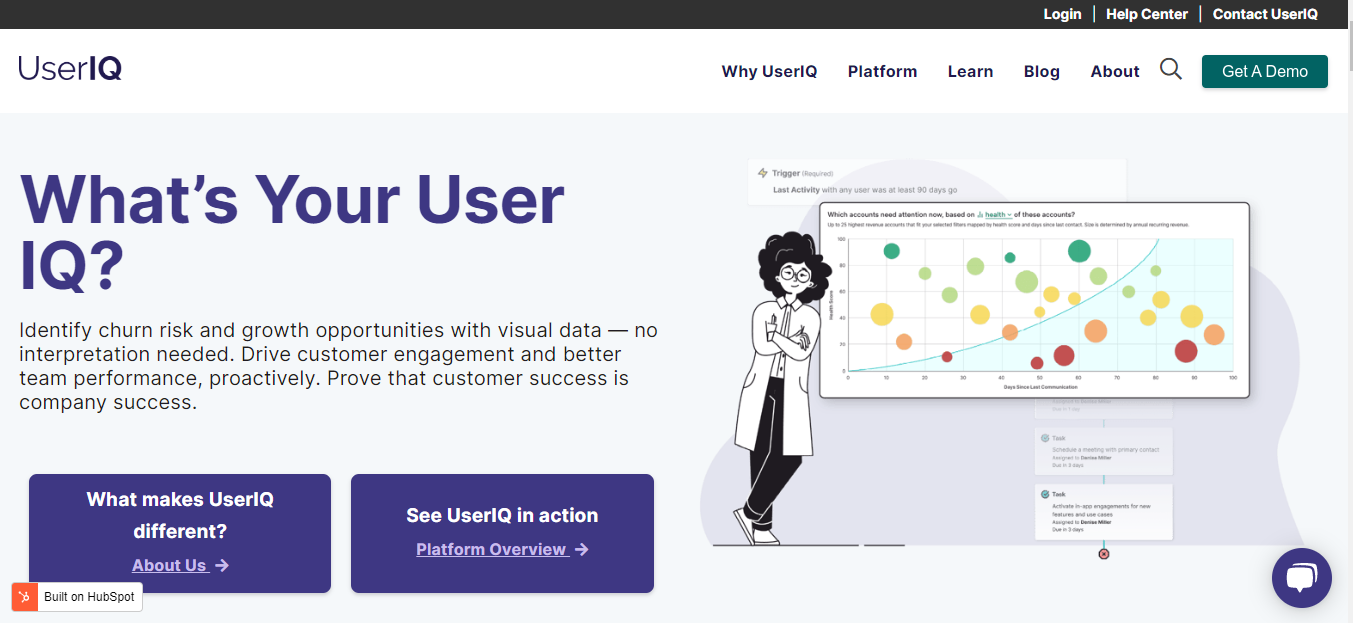Click the accounts bubble chart image
The image size is (1353, 623).
[1034, 300]
